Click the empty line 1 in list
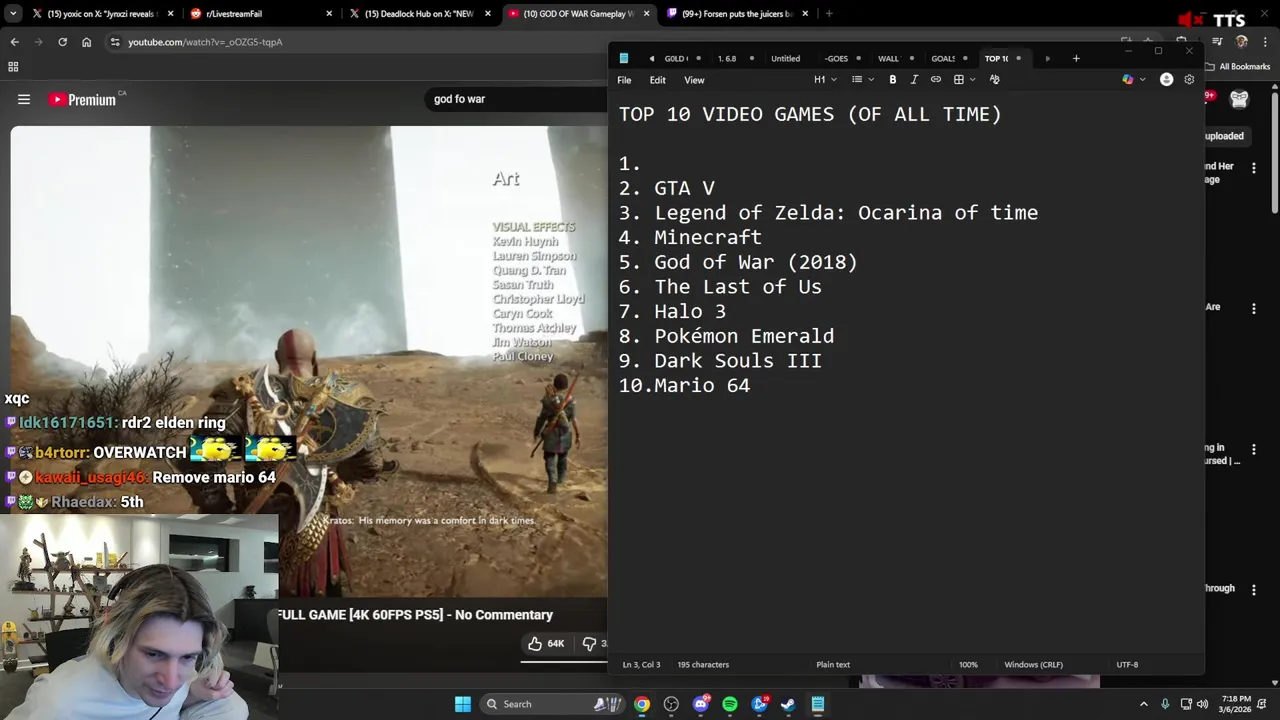The width and height of the screenshot is (1280, 720). [x=629, y=164]
